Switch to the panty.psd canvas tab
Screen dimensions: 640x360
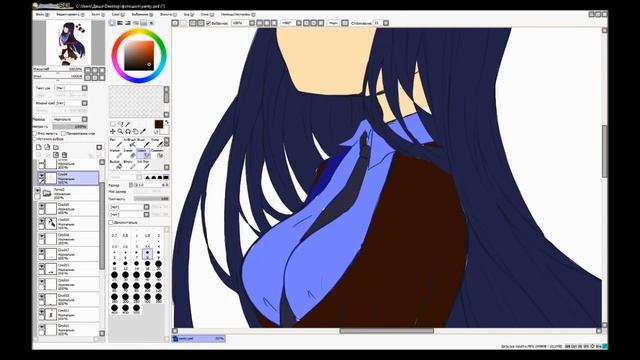[x=199, y=338]
